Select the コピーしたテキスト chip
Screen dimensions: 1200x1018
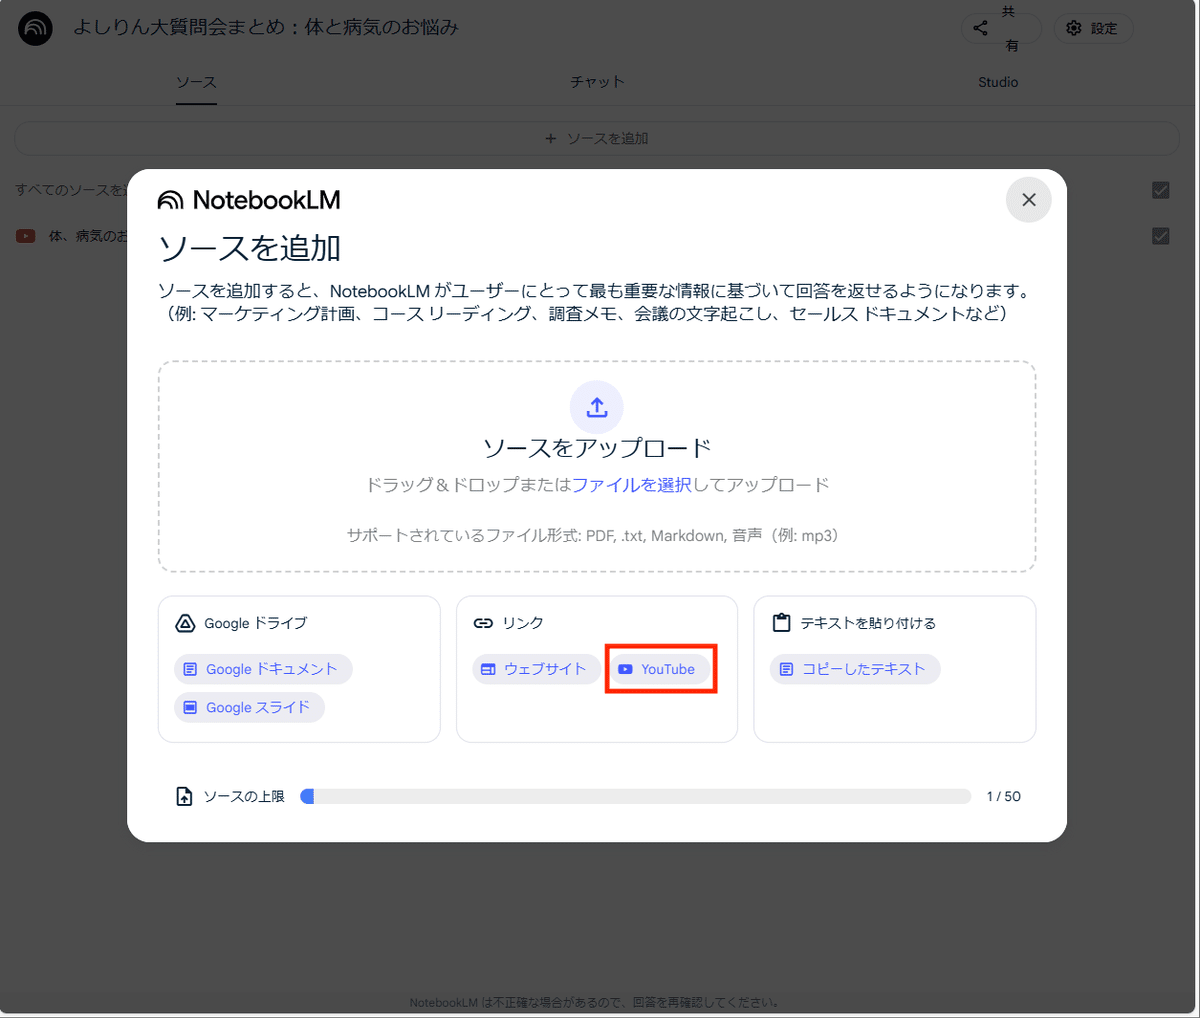pos(855,669)
